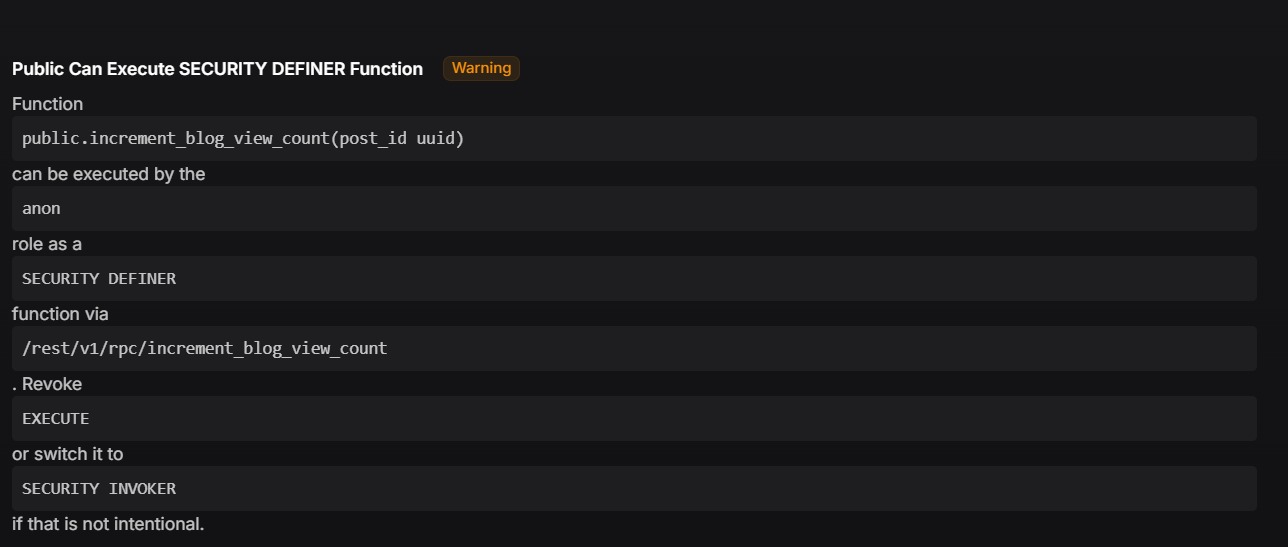Click the 'SECURITY DEFINER' code block
Image resolution: width=1288 pixels, height=547 pixels.
pos(634,278)
